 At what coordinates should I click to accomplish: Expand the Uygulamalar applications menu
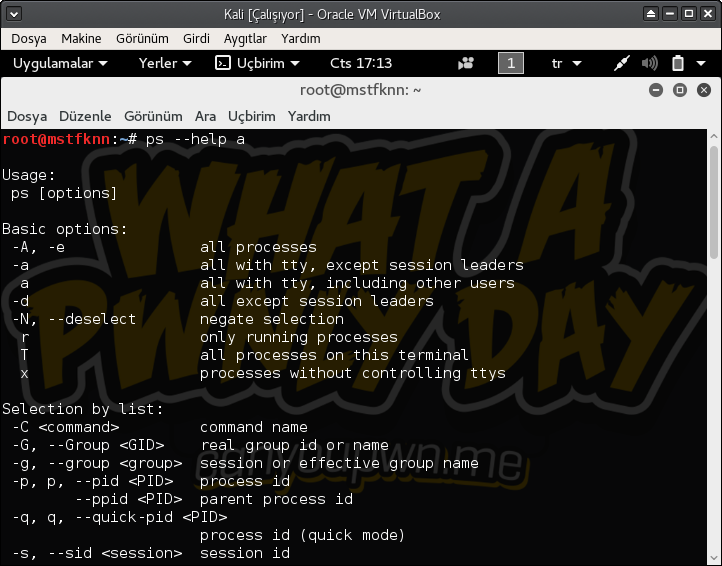tap(60, 63)
